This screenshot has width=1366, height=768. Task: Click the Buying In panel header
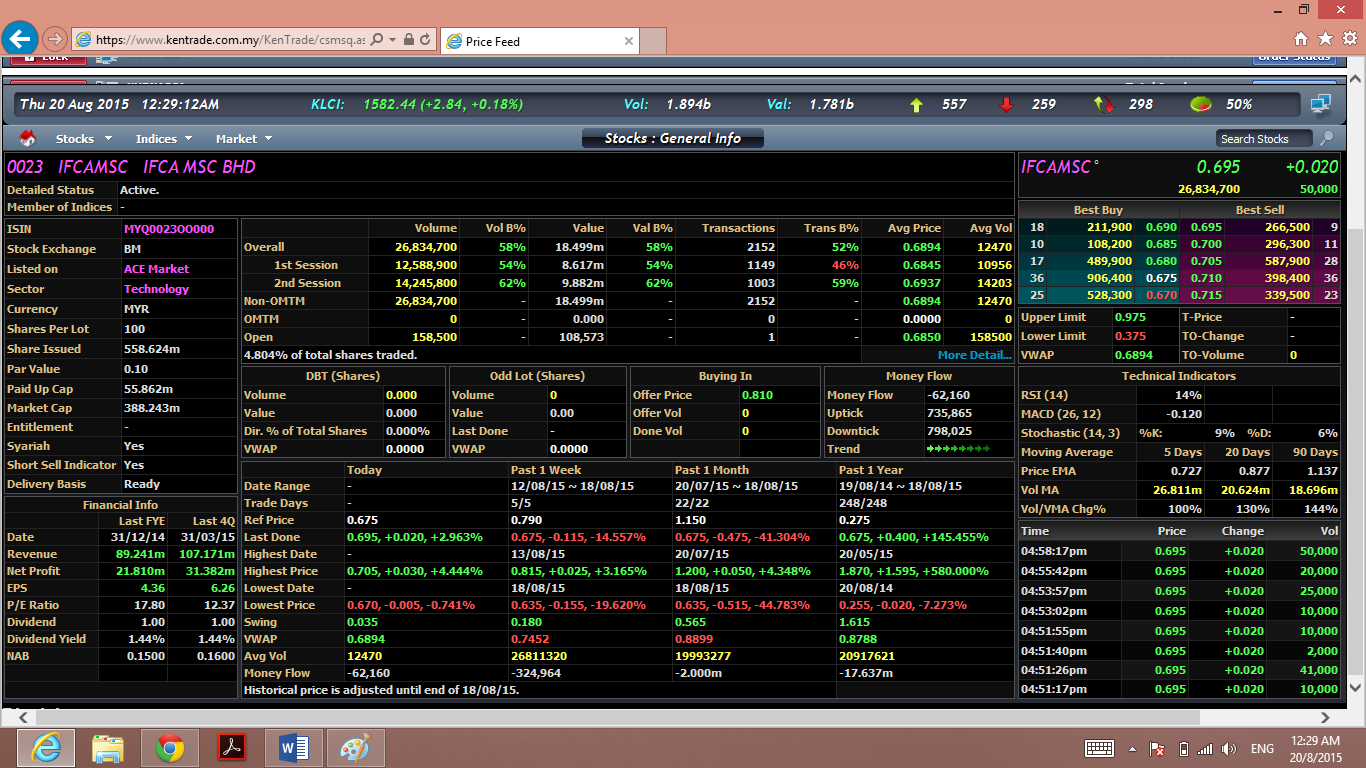[725, 376]
